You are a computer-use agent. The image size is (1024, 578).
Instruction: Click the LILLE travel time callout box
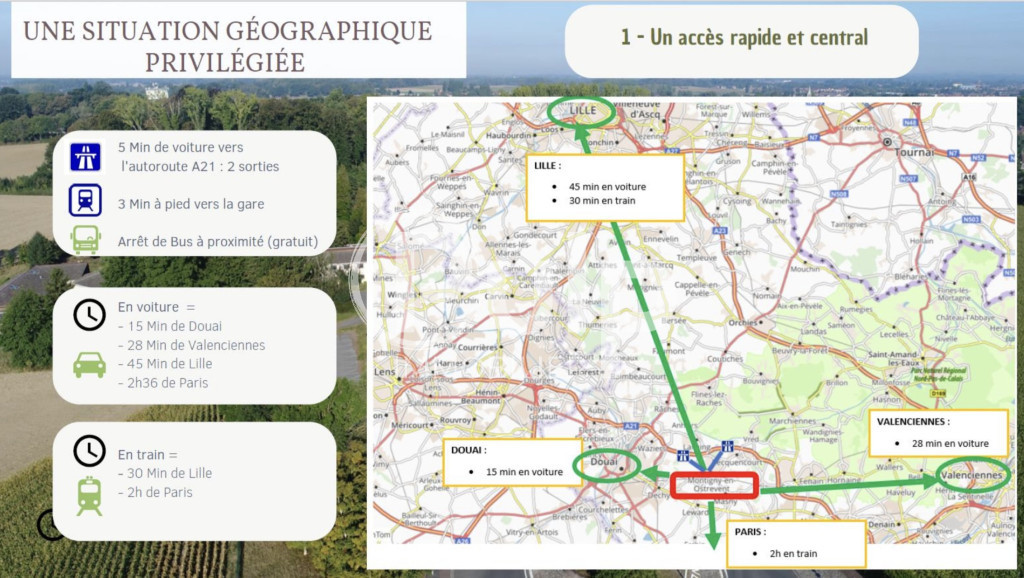click(x=605, y=187)
